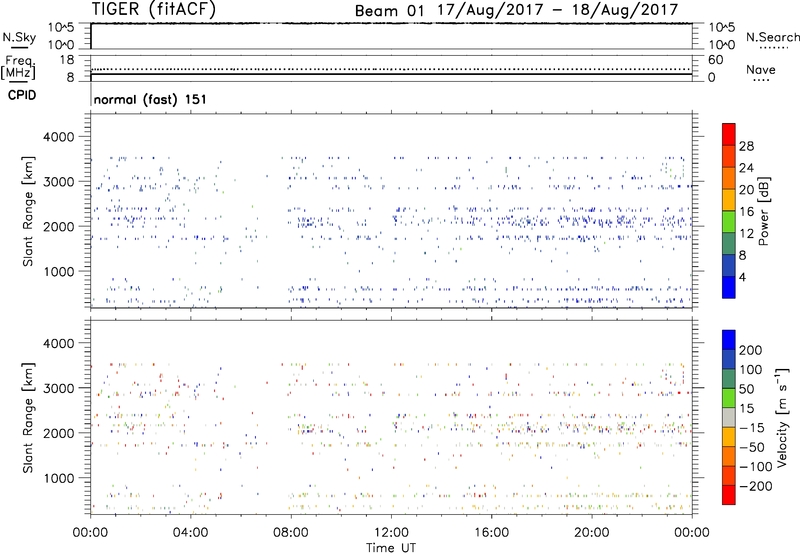Click the 'Power [dB]' colorbar label

pos(764,211)
